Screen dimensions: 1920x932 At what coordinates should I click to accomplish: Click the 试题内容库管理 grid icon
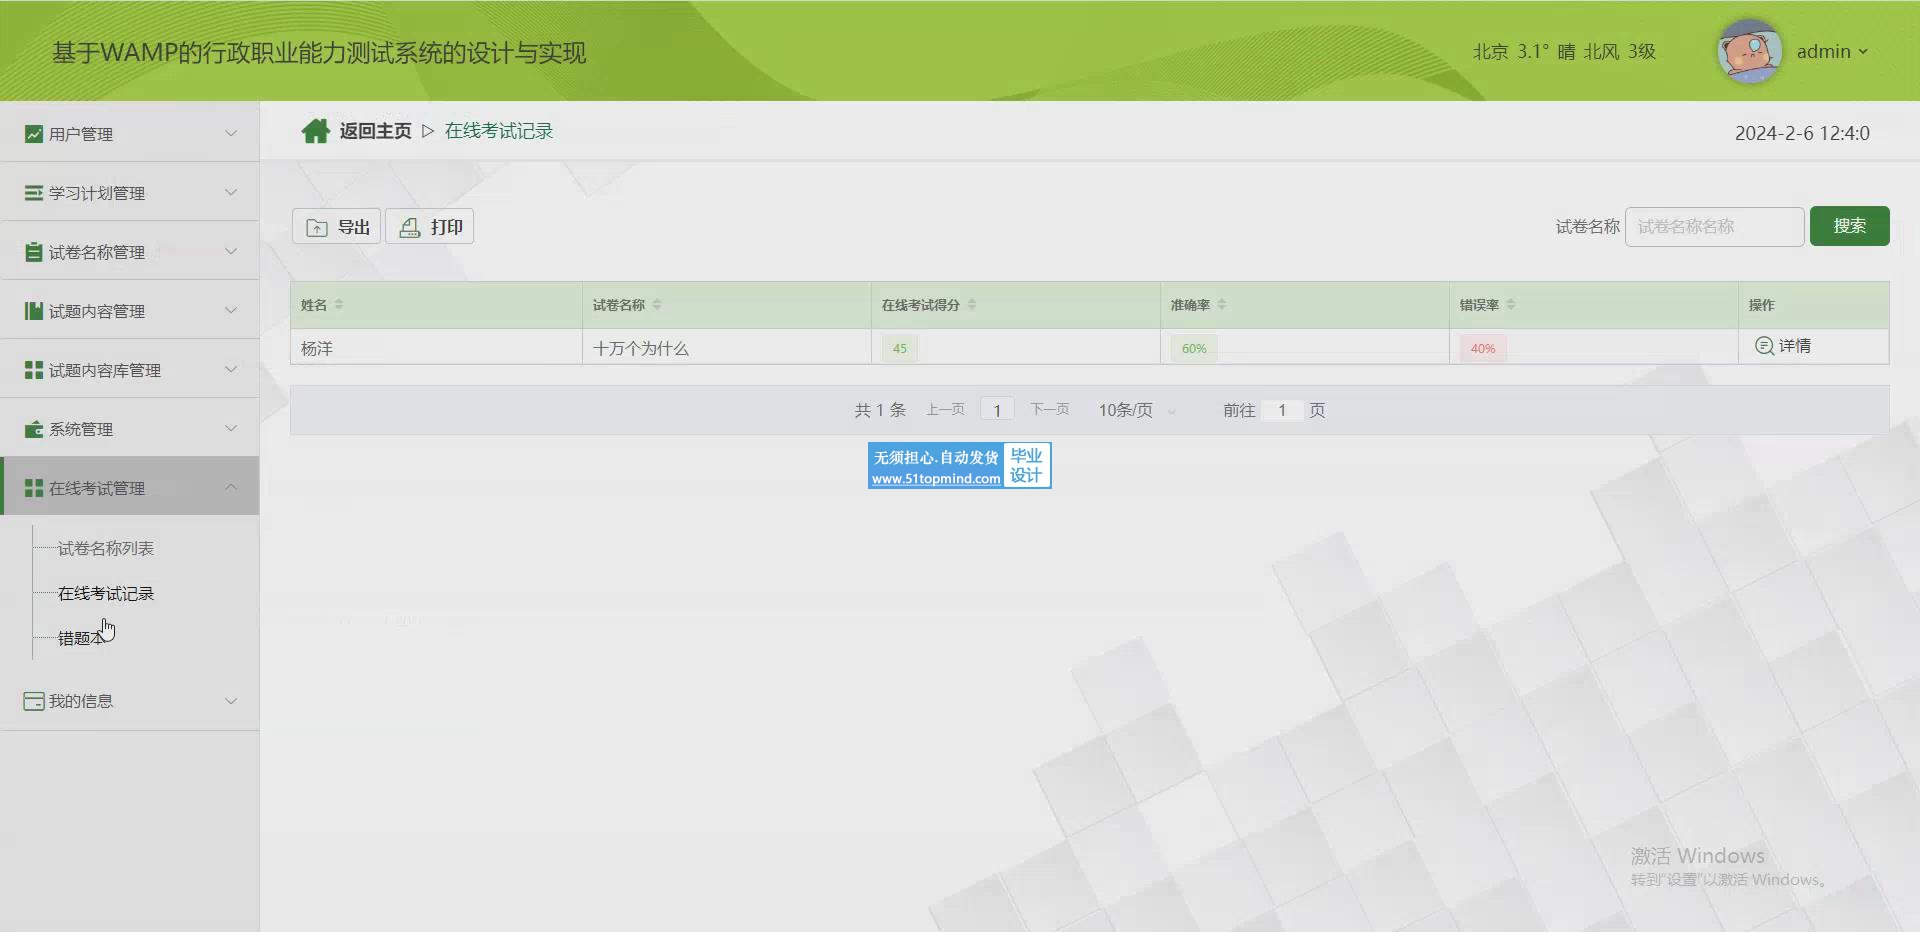[34, 369]
